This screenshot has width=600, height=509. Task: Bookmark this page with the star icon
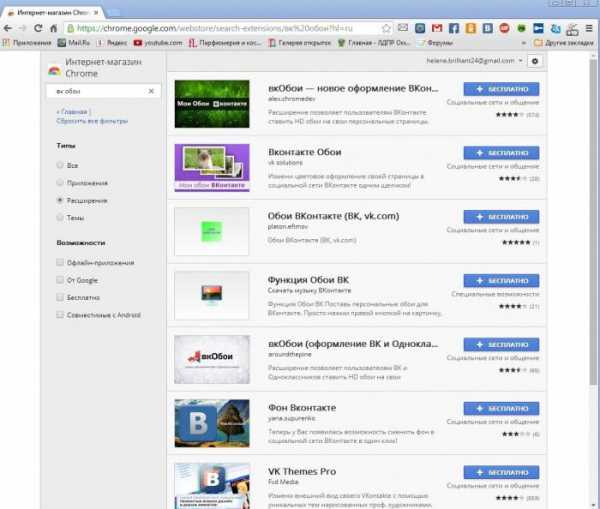[x=386, y=28]
